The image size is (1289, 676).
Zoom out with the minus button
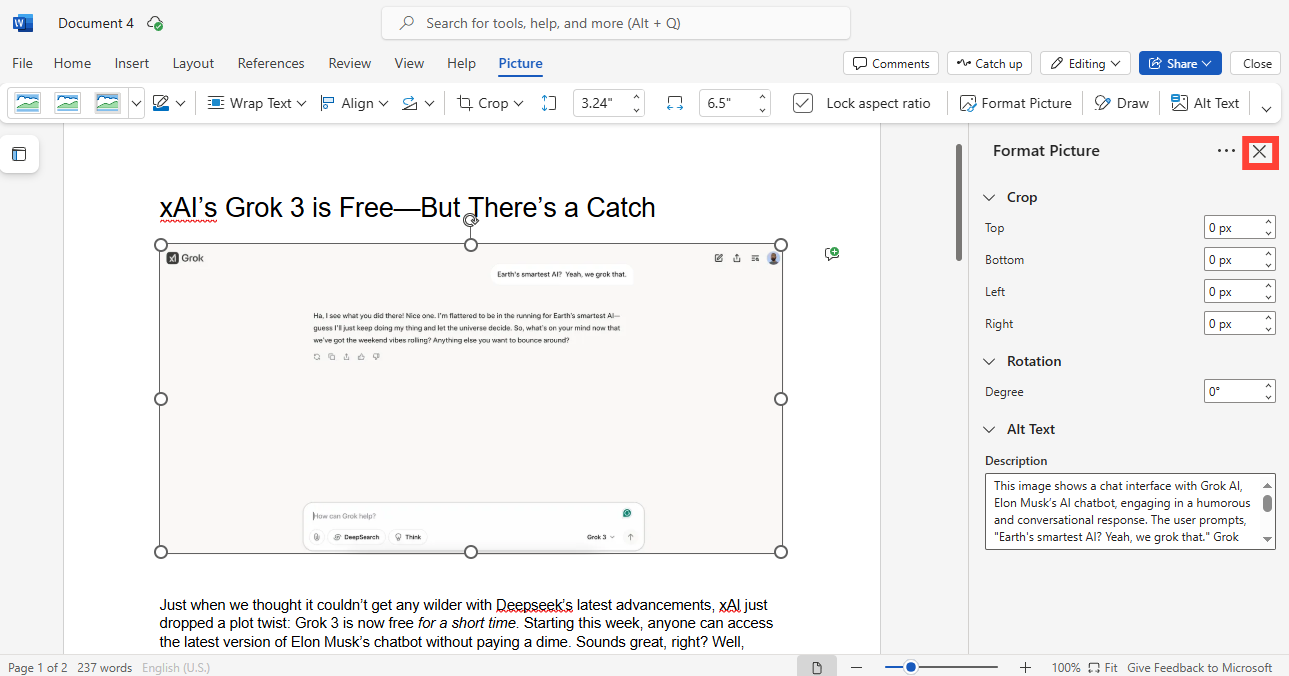(855, 667)
